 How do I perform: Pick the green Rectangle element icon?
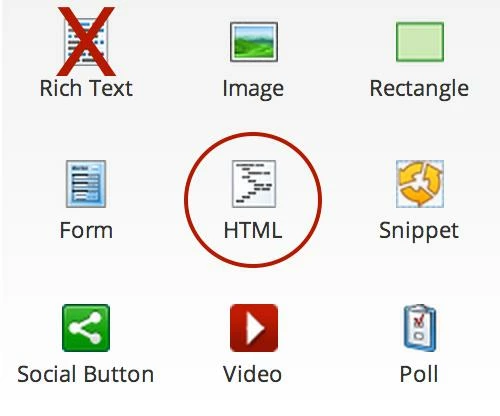(x=420, y=42)
